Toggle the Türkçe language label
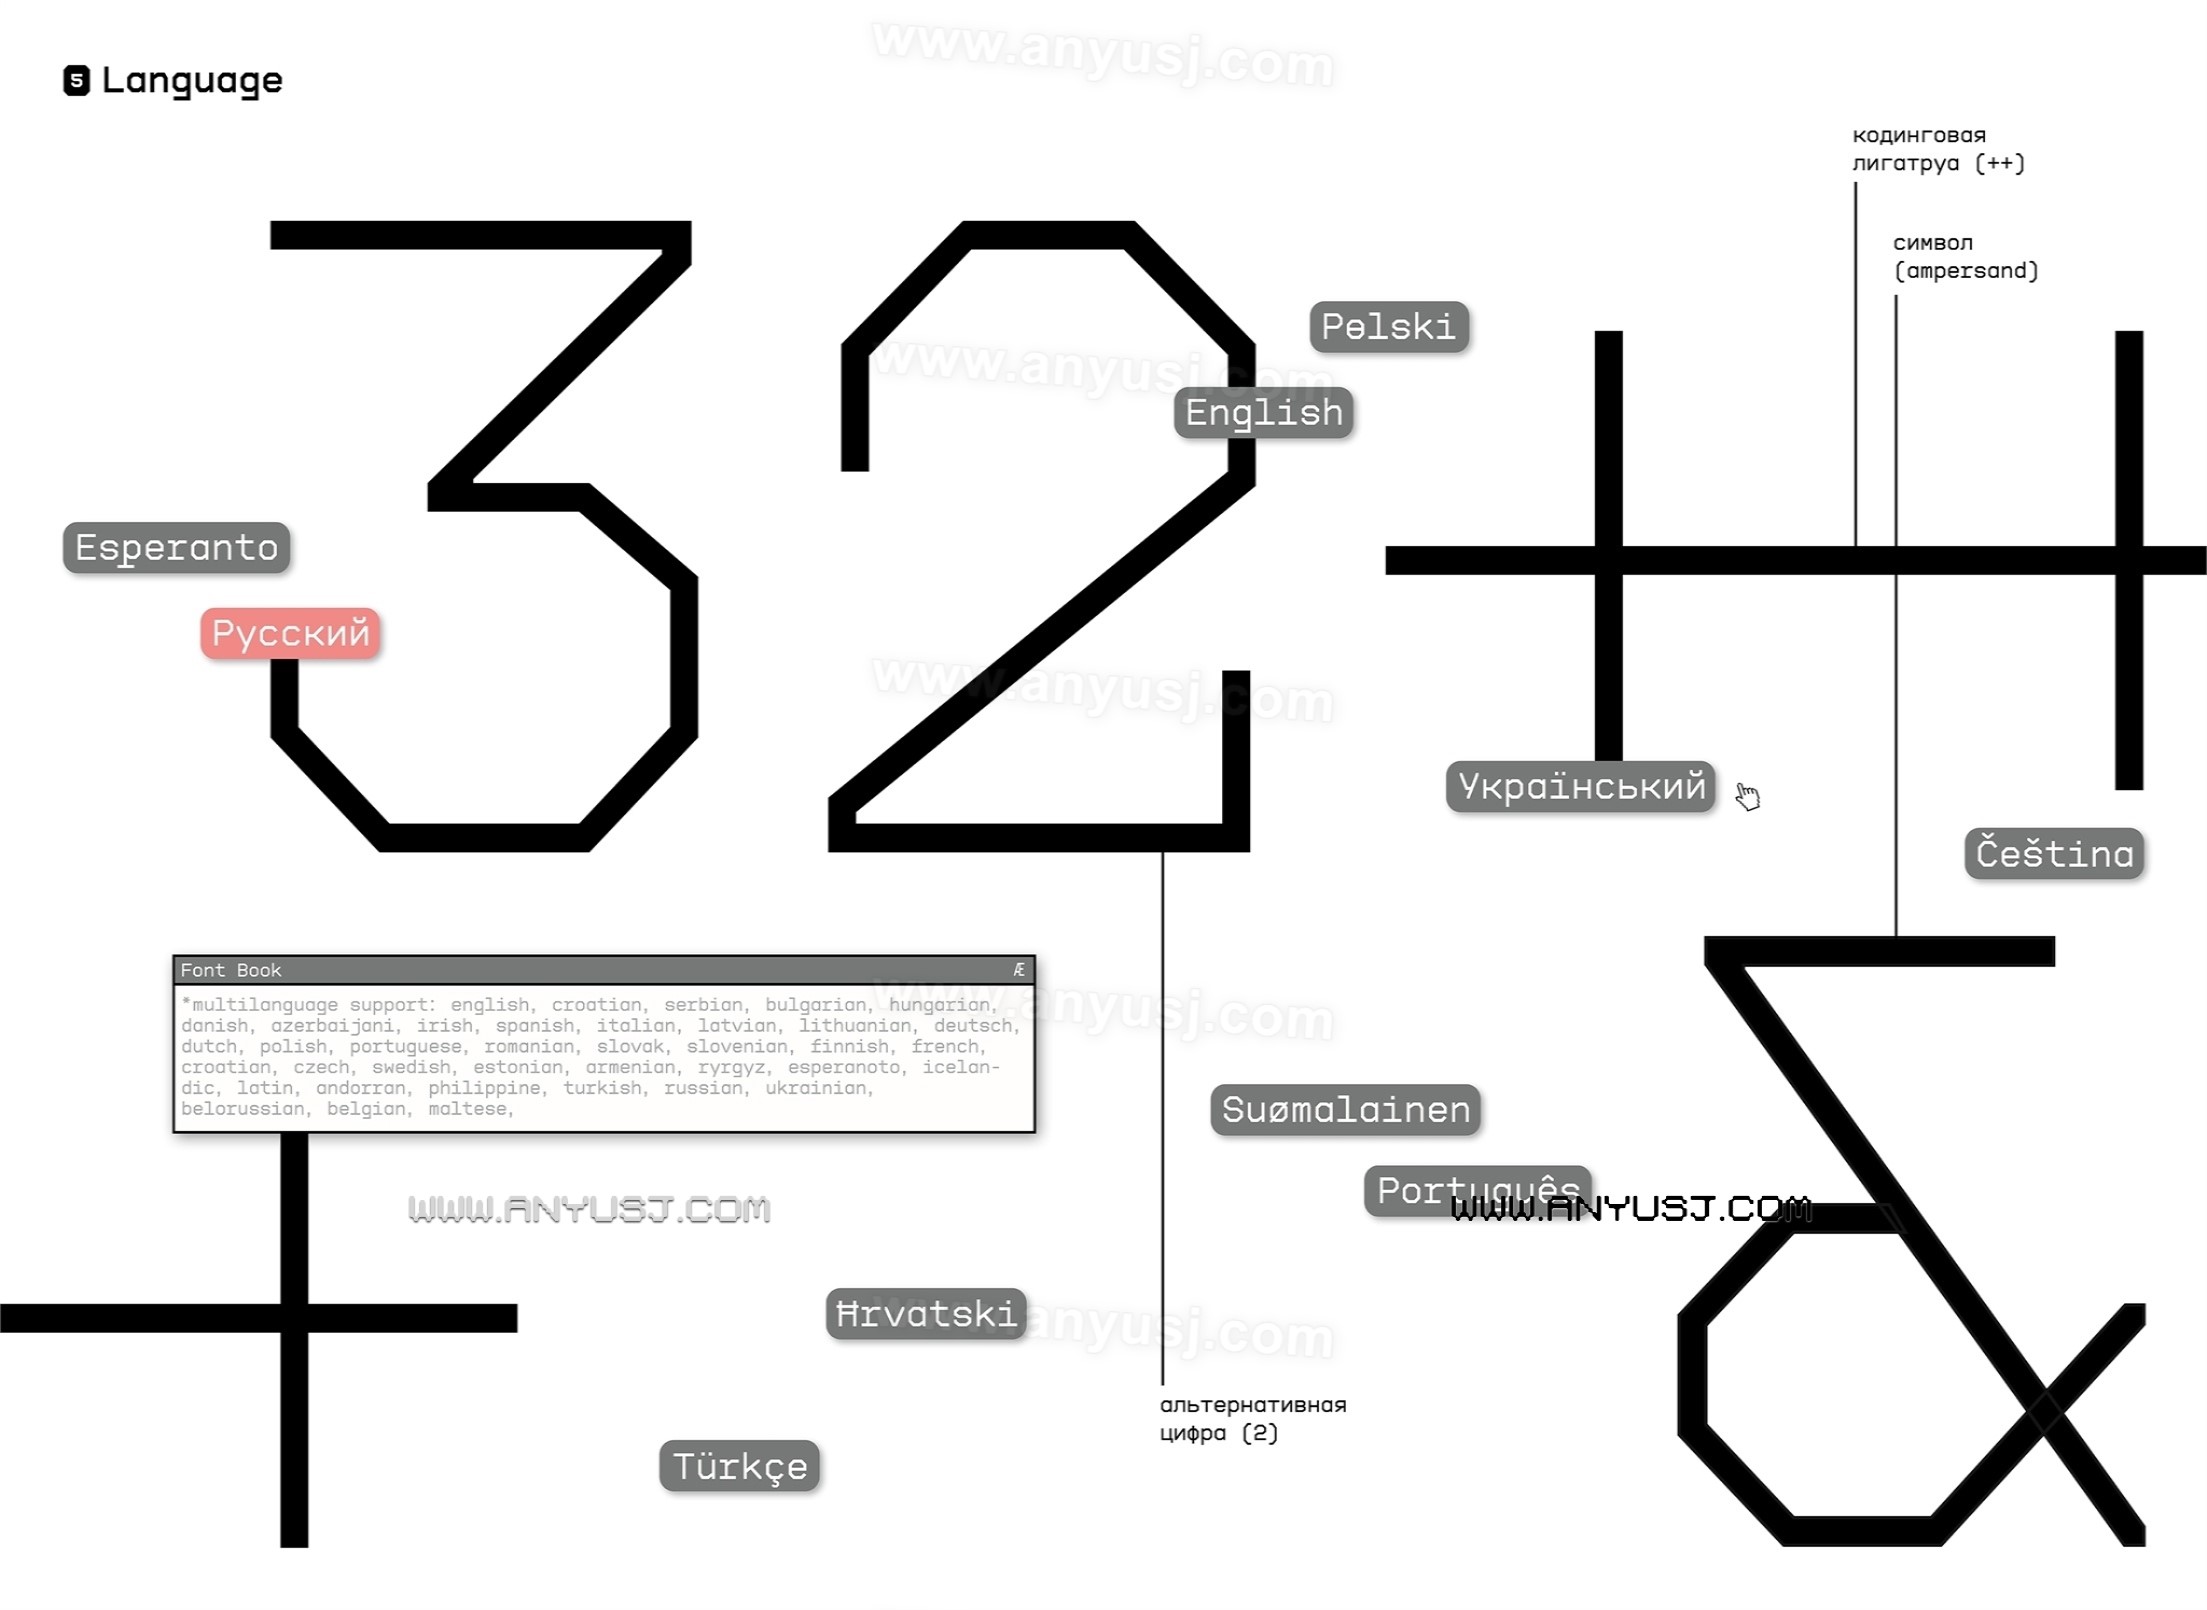Image resolution: width=2207 pixels, height=1610 pixels. 740,1463
